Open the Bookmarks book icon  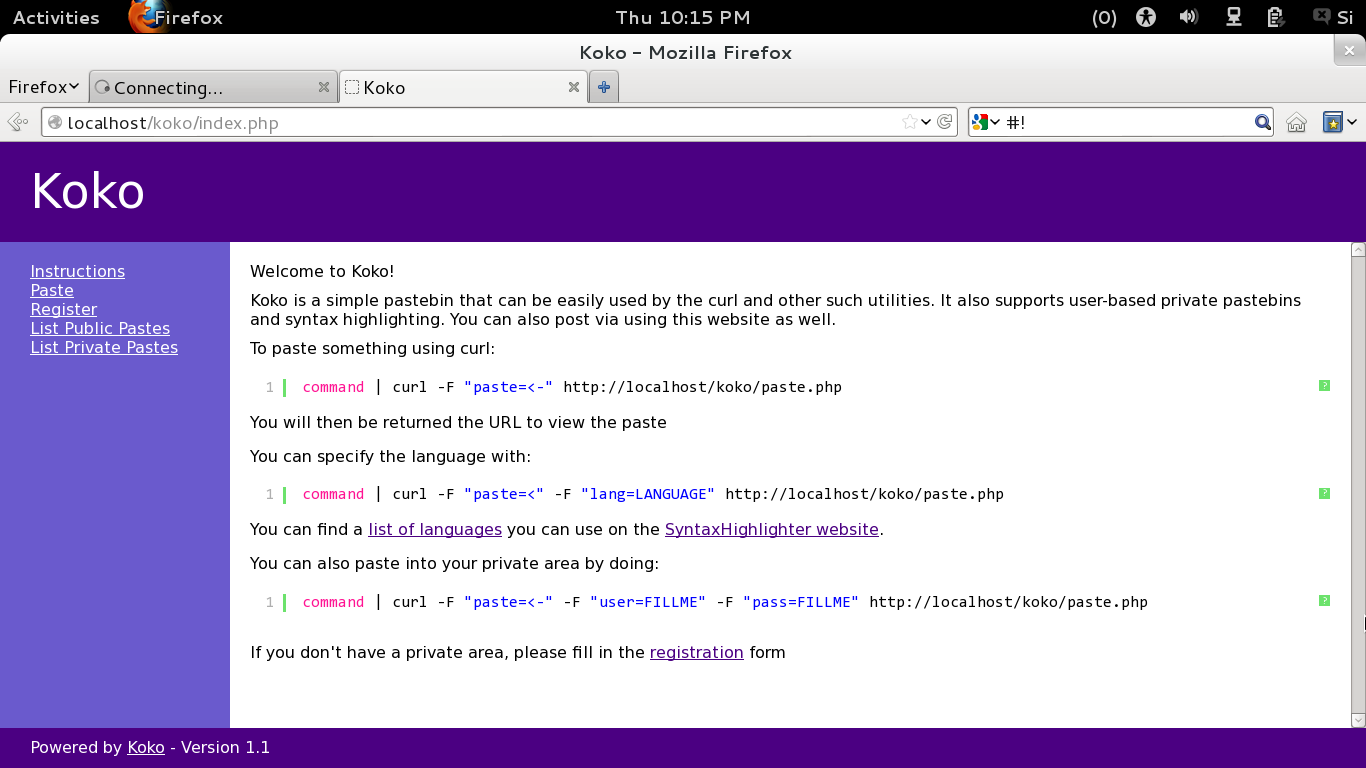(x=1333, y=121)
